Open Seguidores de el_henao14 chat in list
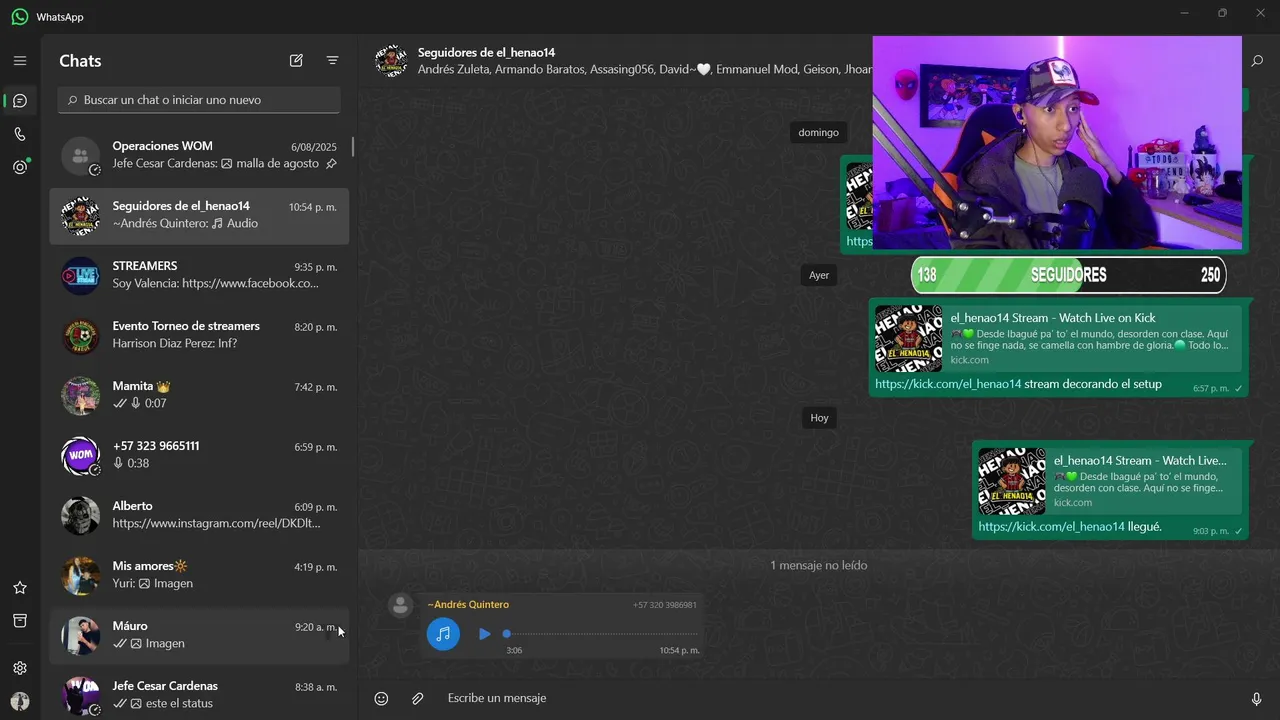This screenshot has height=720, width=1280. pyautogui.click(x=199, y=215)
